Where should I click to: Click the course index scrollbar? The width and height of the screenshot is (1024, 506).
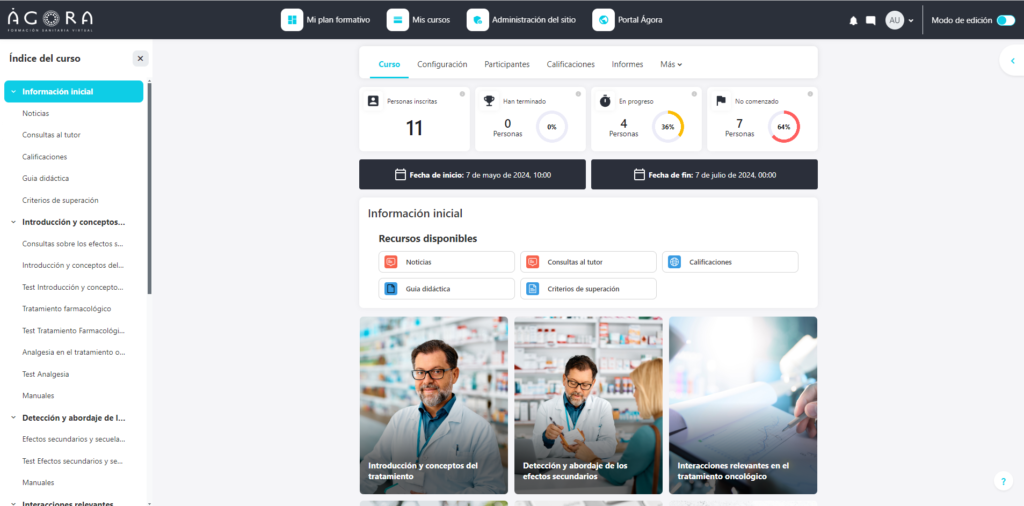click(x=150, y=188)
